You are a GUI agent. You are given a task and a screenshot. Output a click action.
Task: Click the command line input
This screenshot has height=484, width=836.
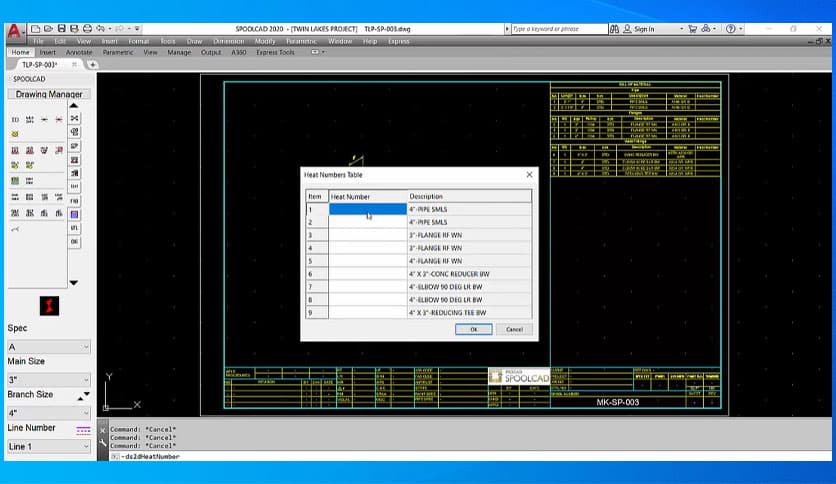tap(469, 457)
